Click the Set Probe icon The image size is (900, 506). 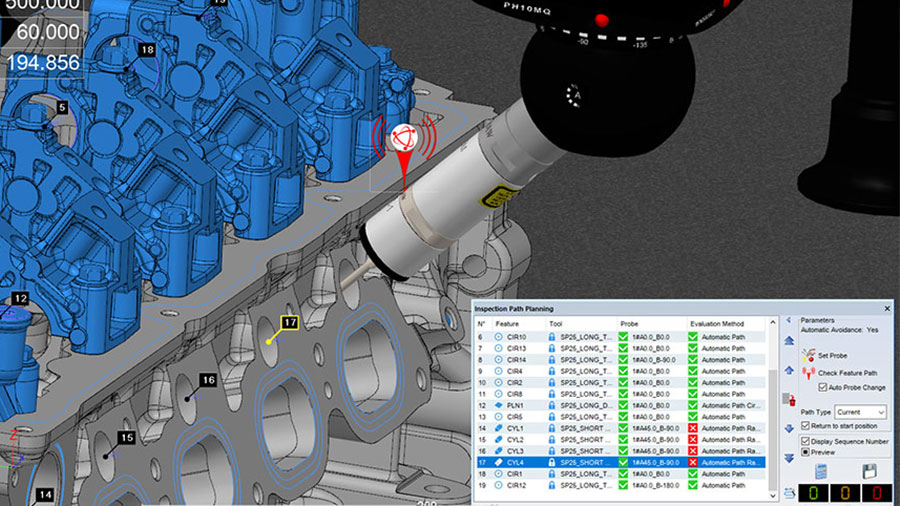point(809,355)
